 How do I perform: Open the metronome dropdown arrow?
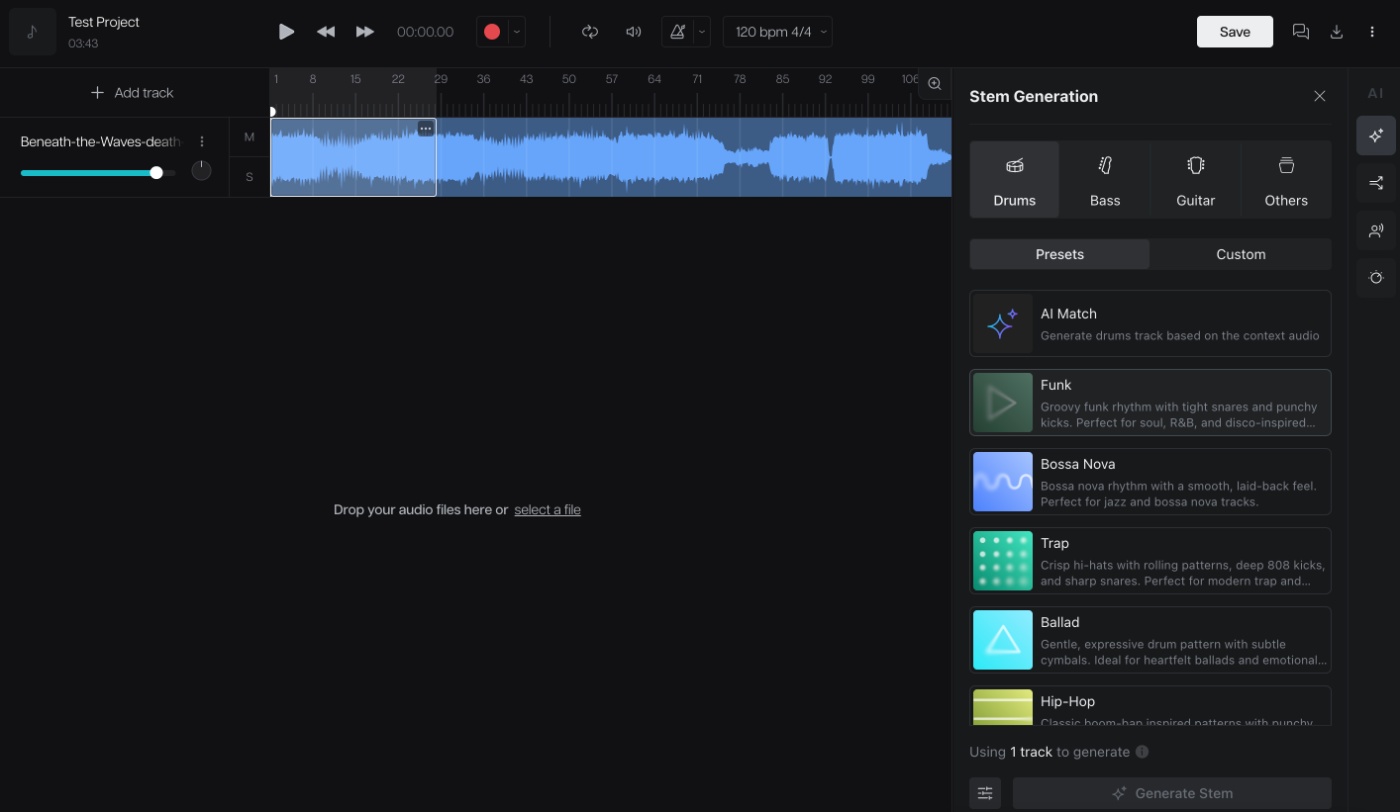pyautogui.click(x=701, y=31)
